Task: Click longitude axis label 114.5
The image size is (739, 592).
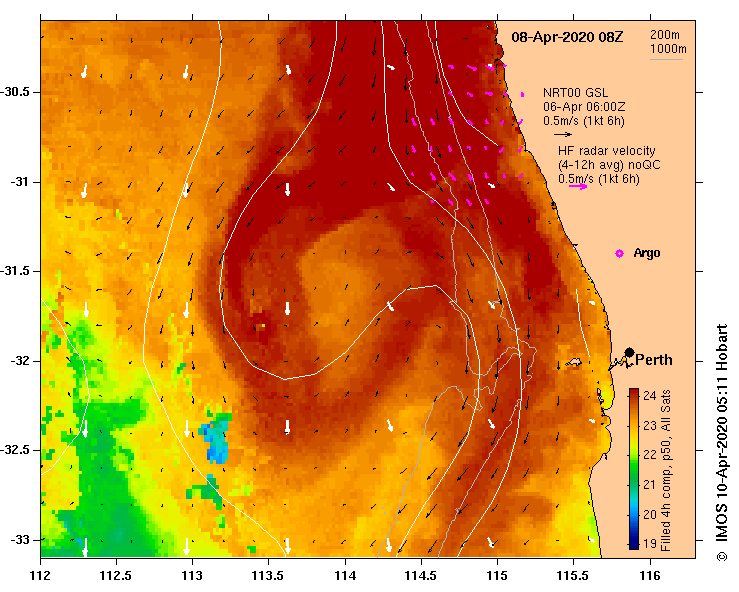Action: (421, 576)
